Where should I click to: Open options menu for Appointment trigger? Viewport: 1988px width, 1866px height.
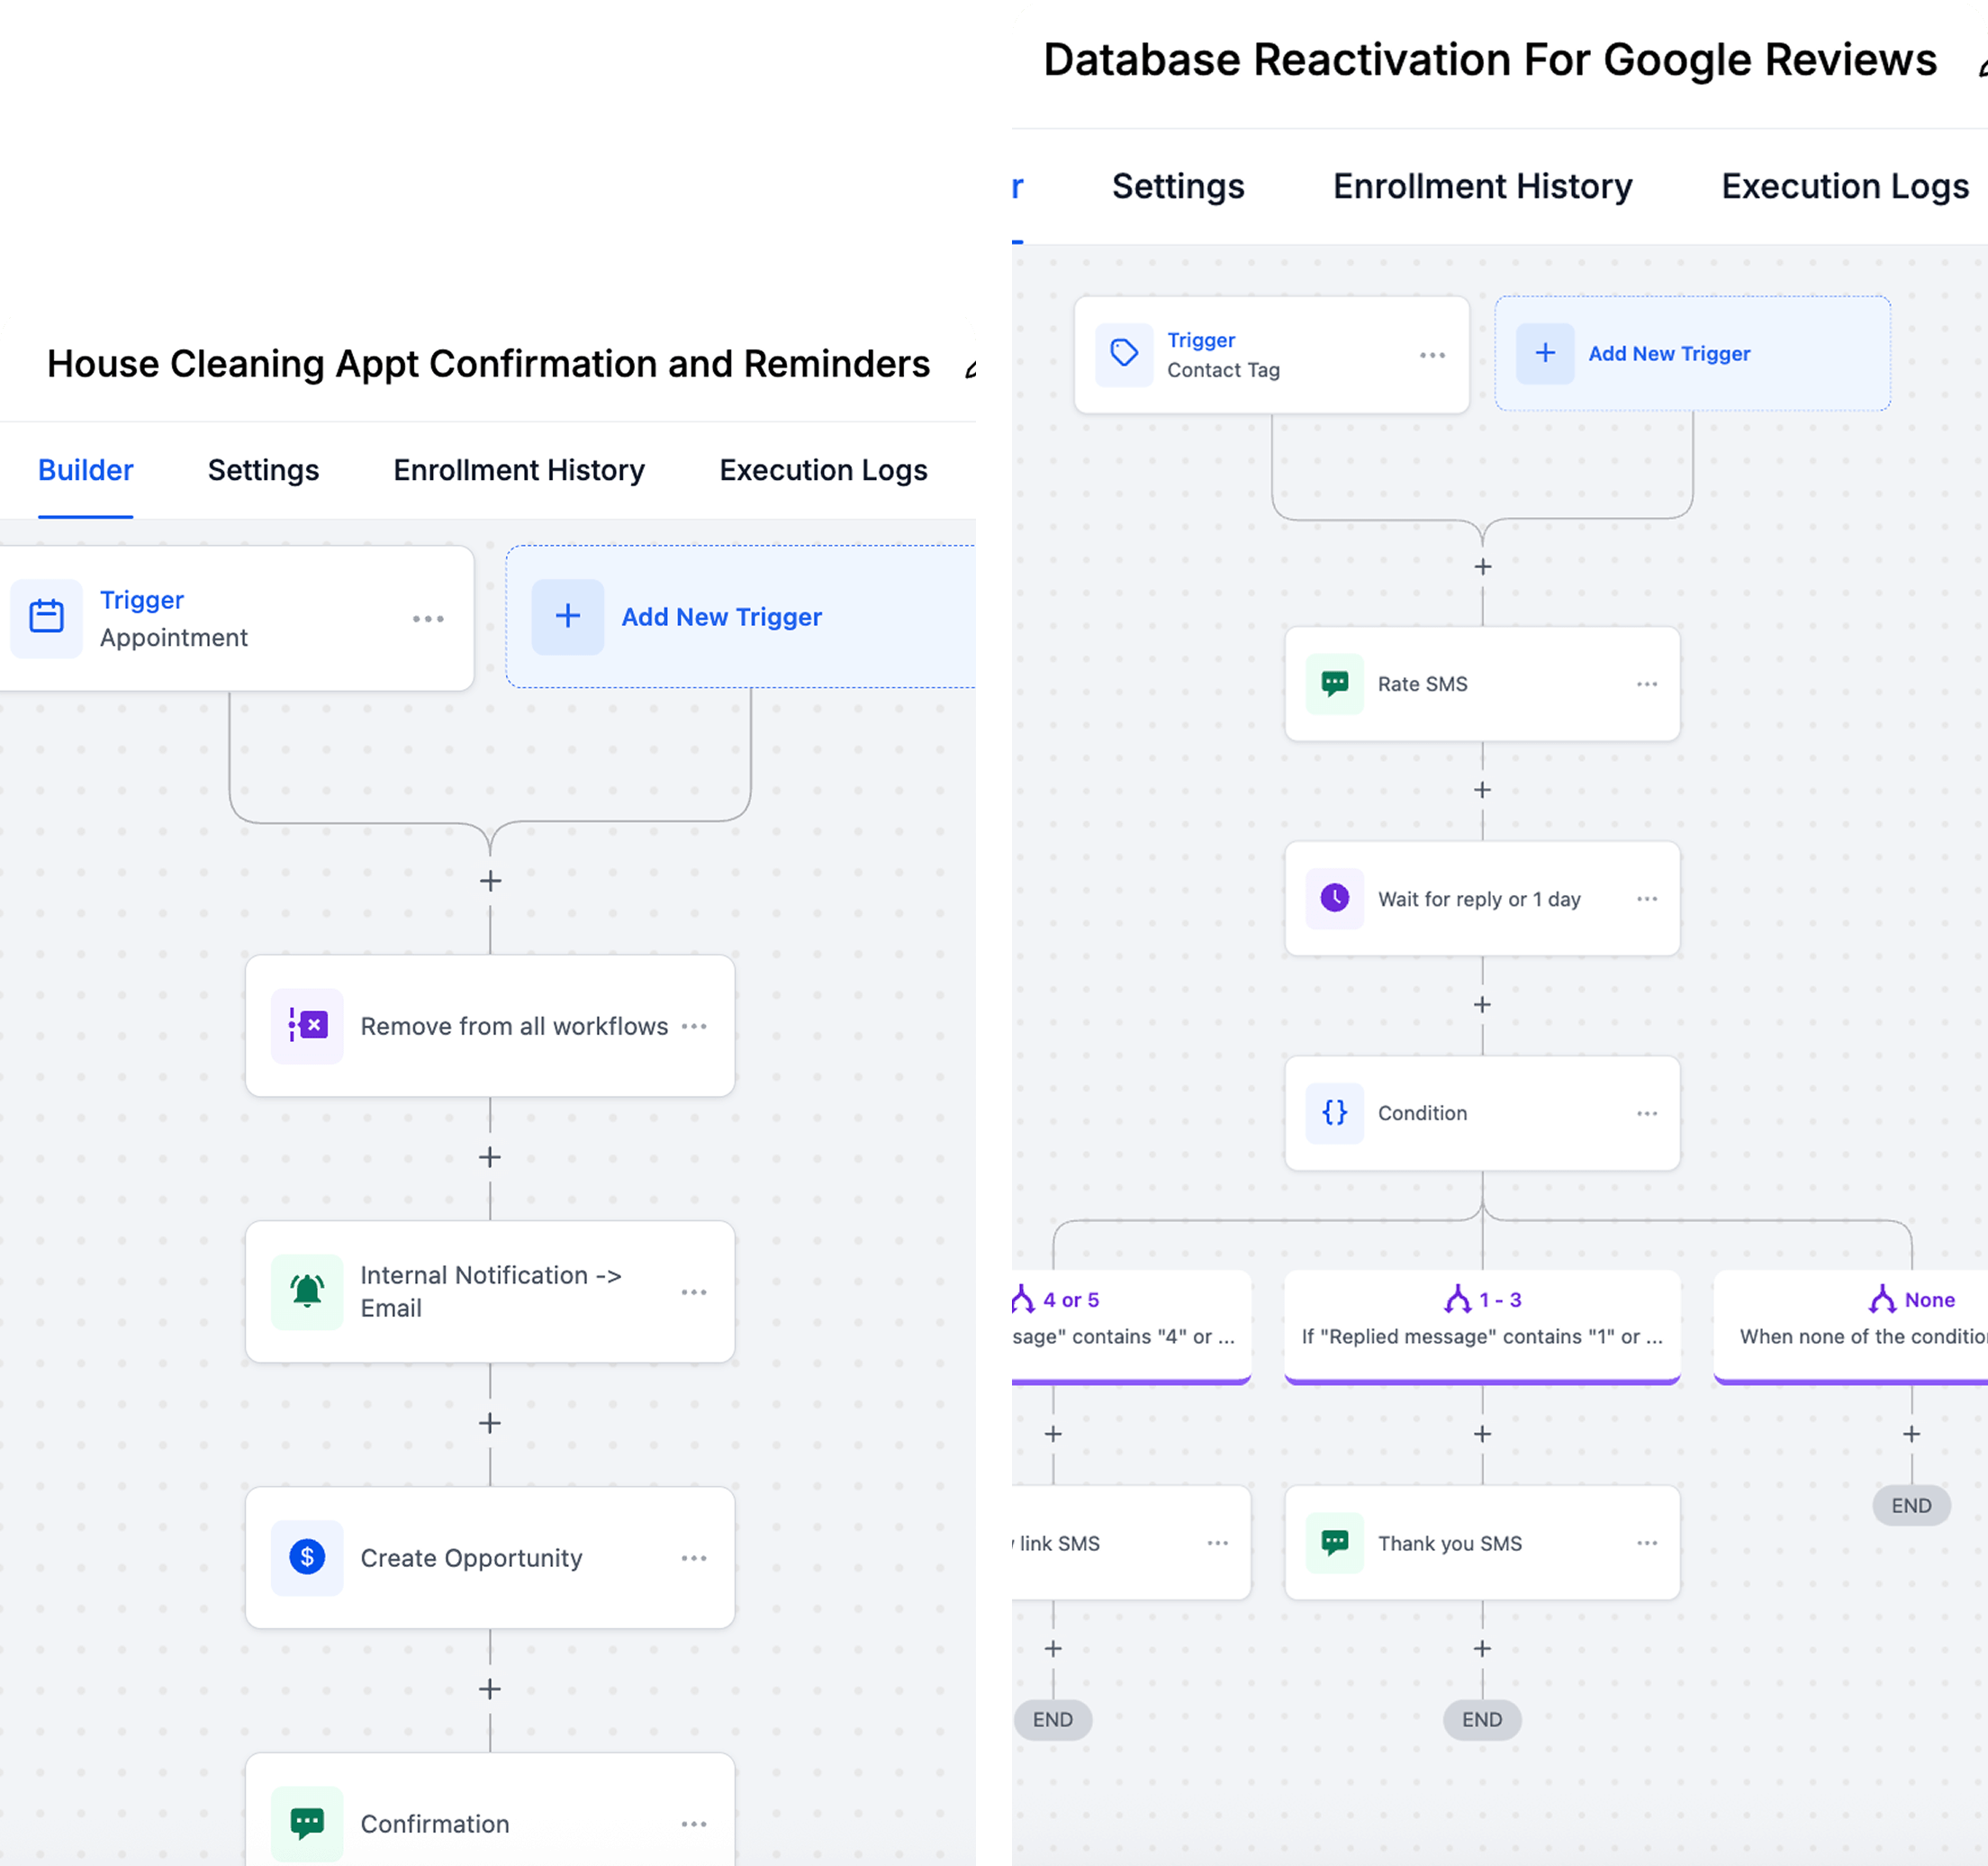click(428, 619)
